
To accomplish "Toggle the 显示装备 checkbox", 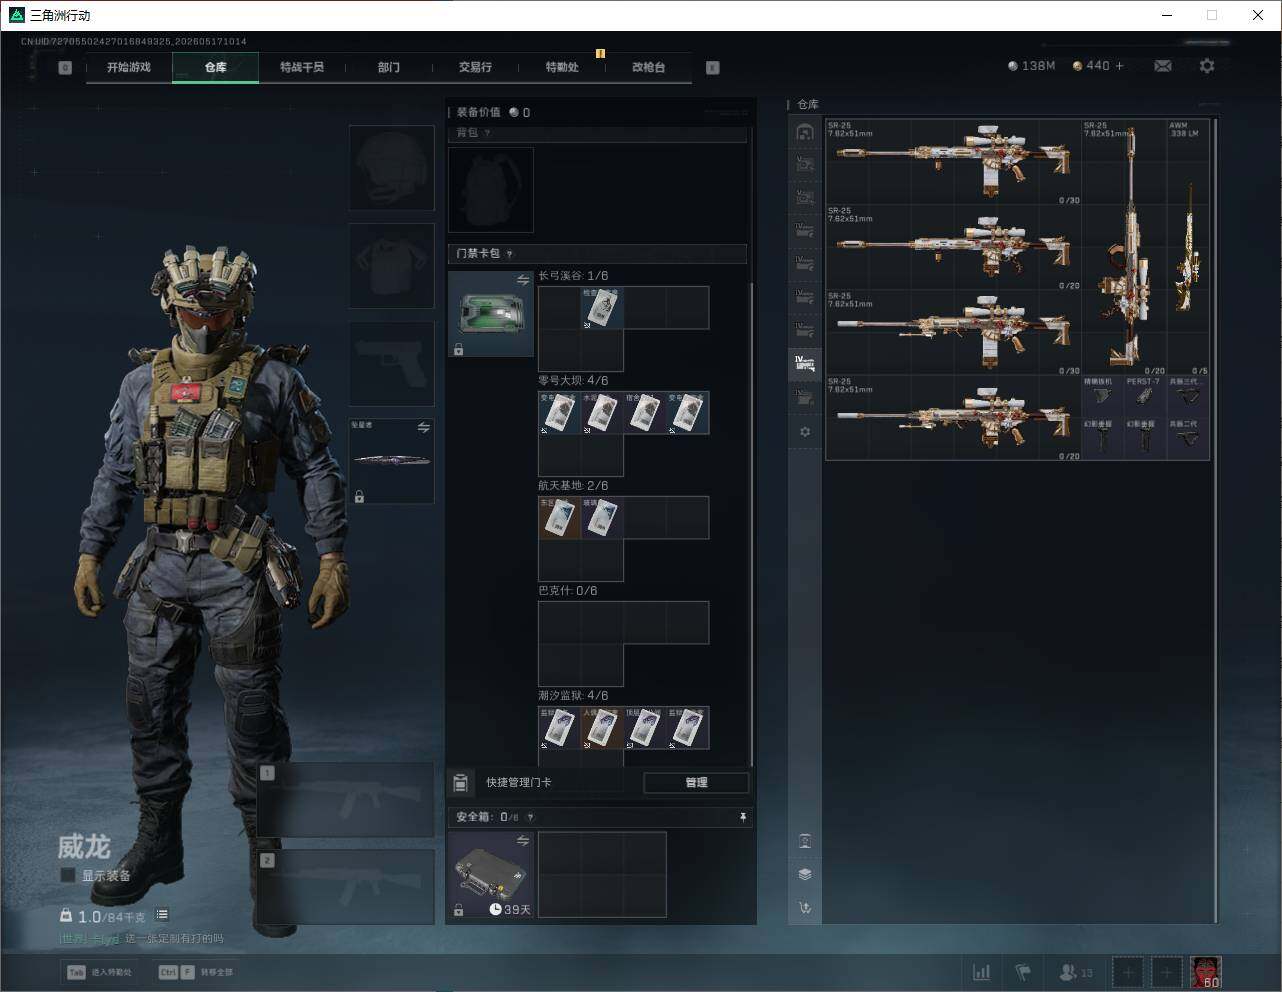I will click(68, 875).
